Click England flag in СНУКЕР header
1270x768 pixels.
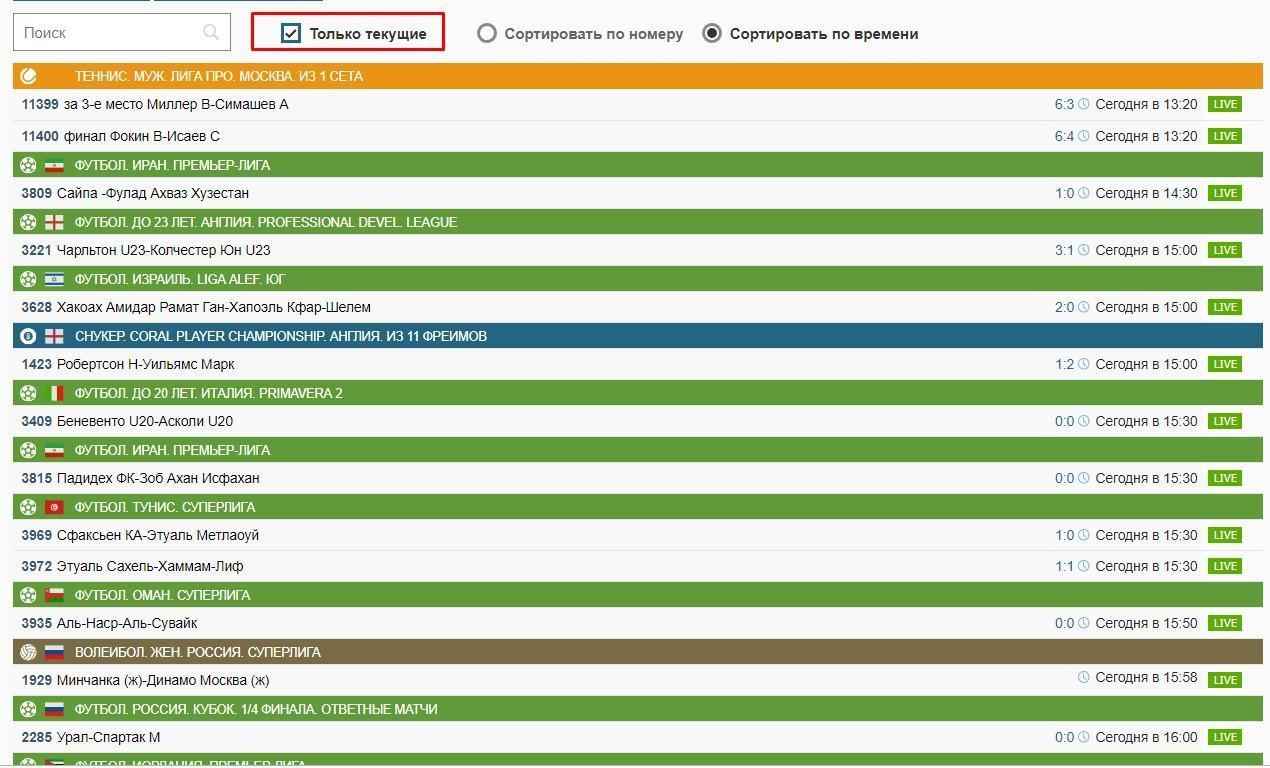coord(54,336)
